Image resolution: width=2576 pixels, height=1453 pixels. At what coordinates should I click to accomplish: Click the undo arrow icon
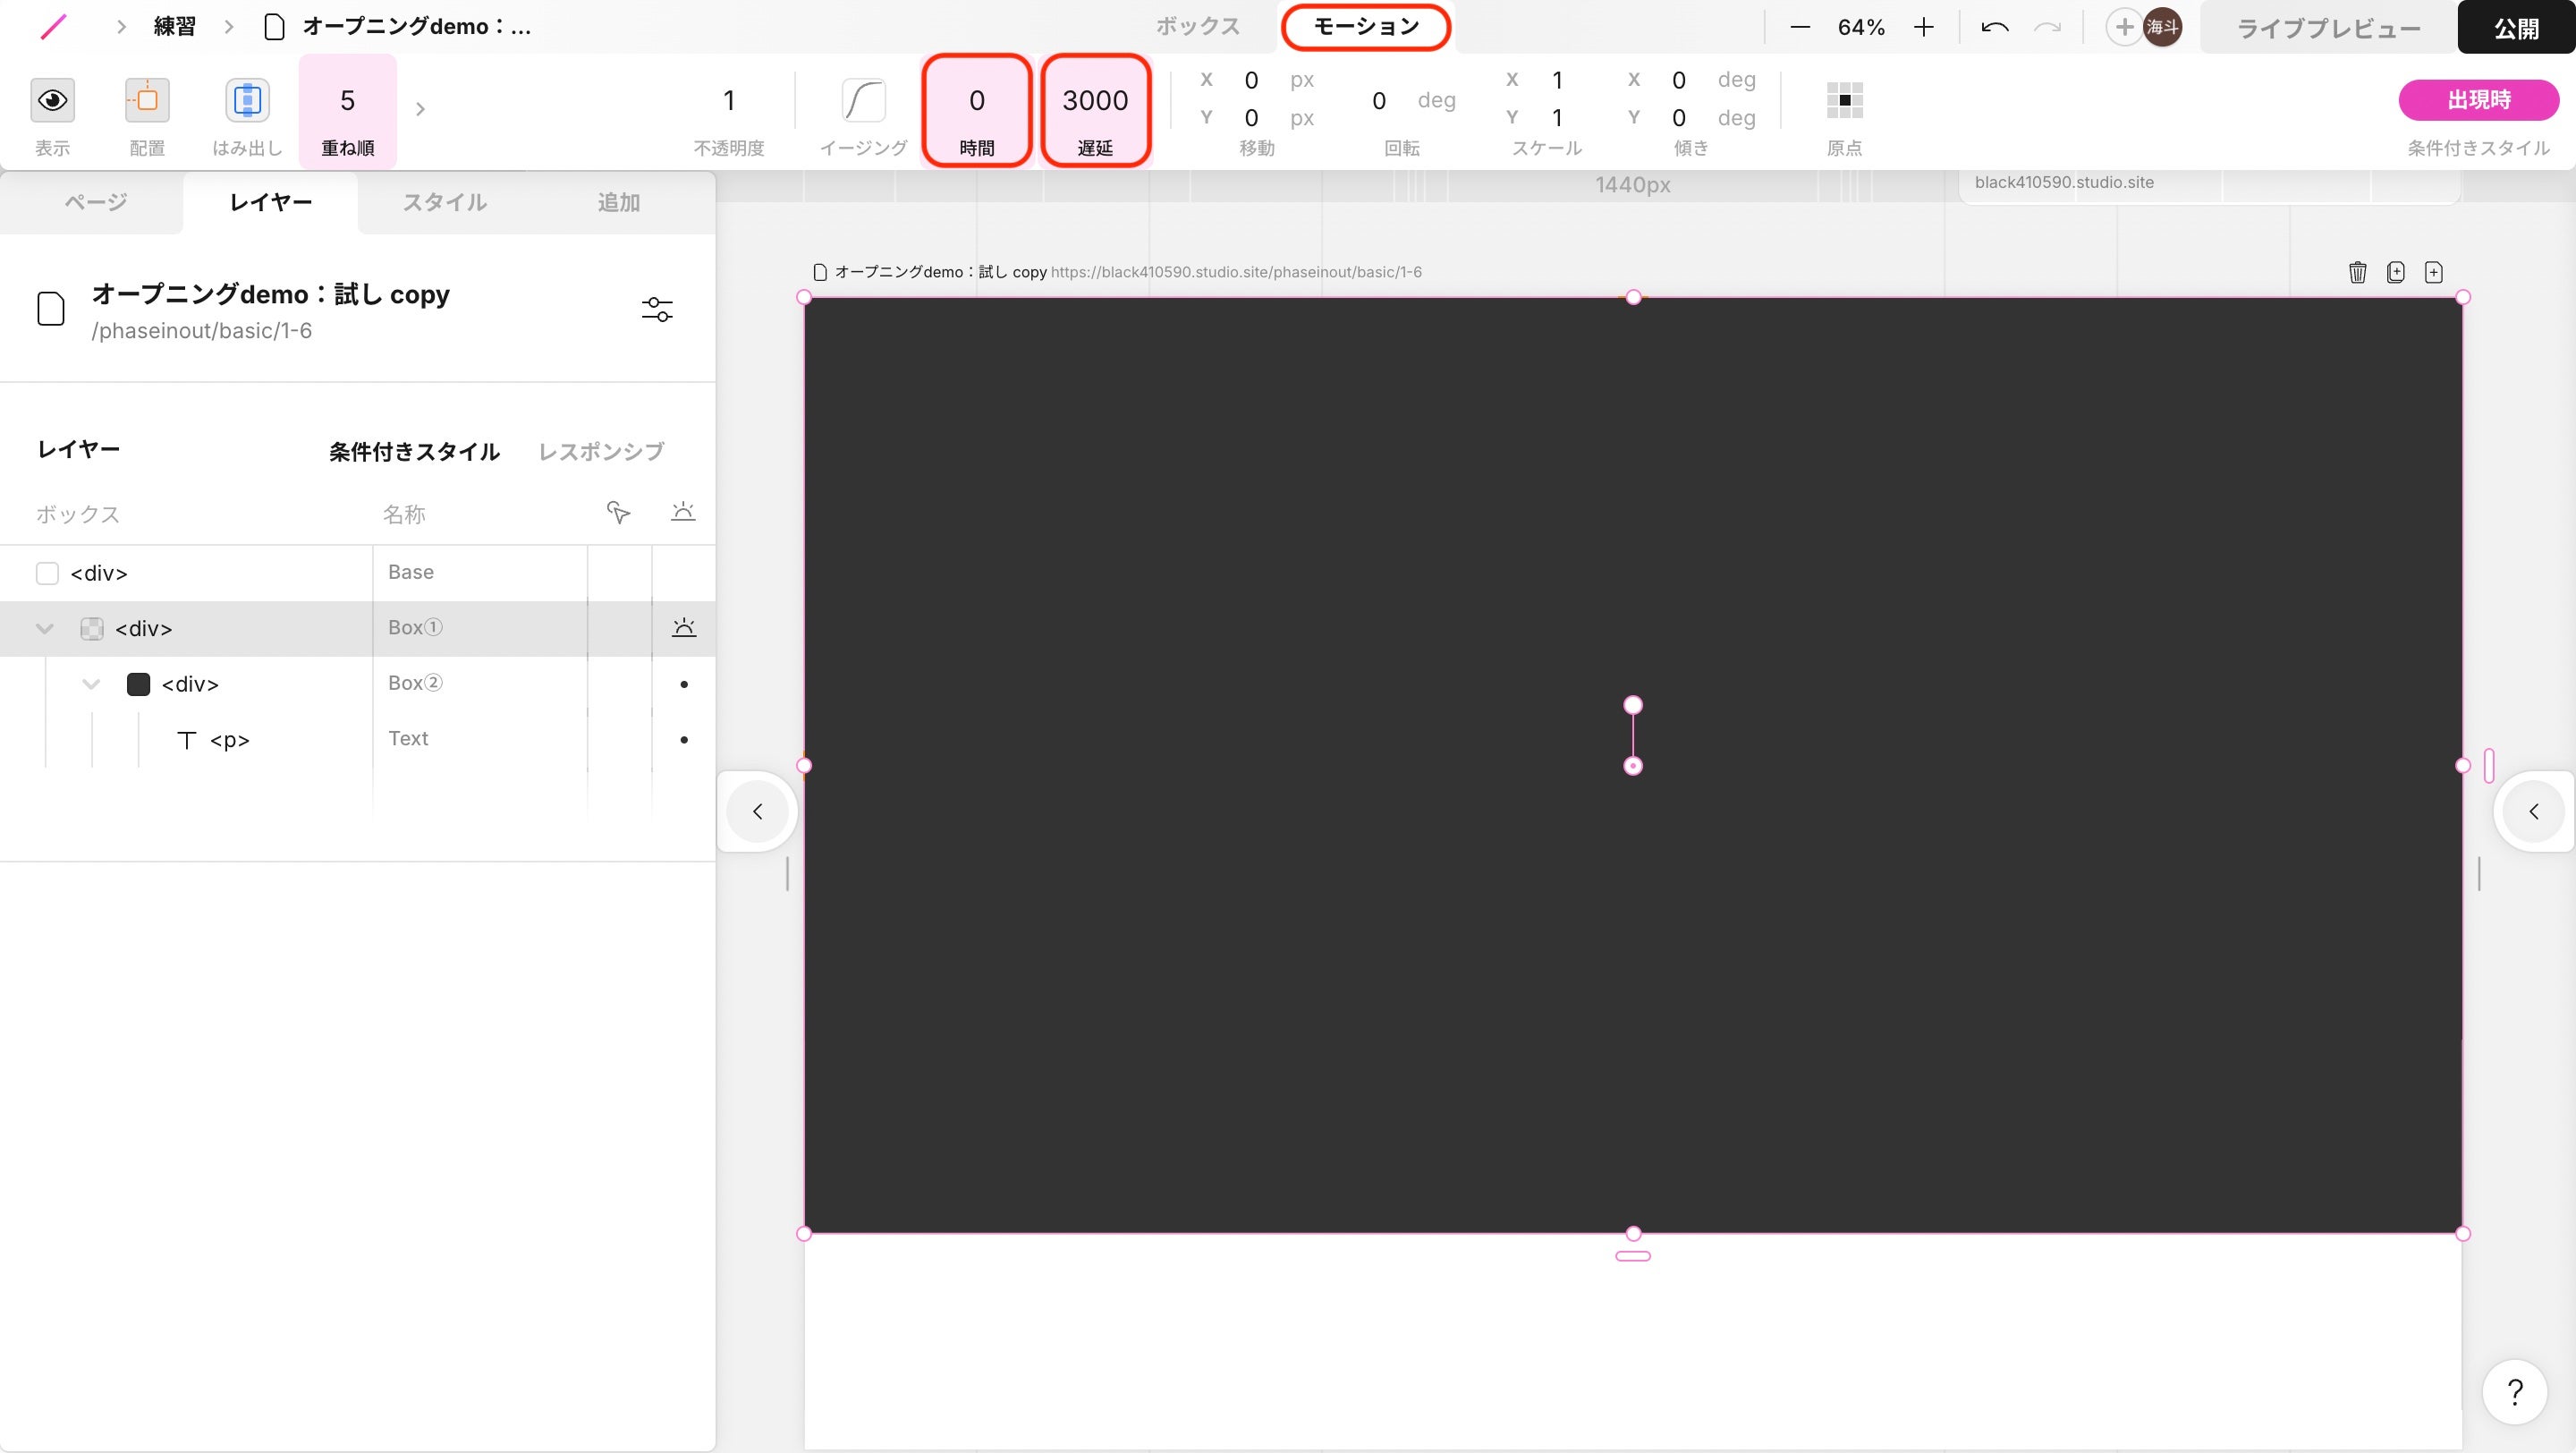(x=1994, y=28)
